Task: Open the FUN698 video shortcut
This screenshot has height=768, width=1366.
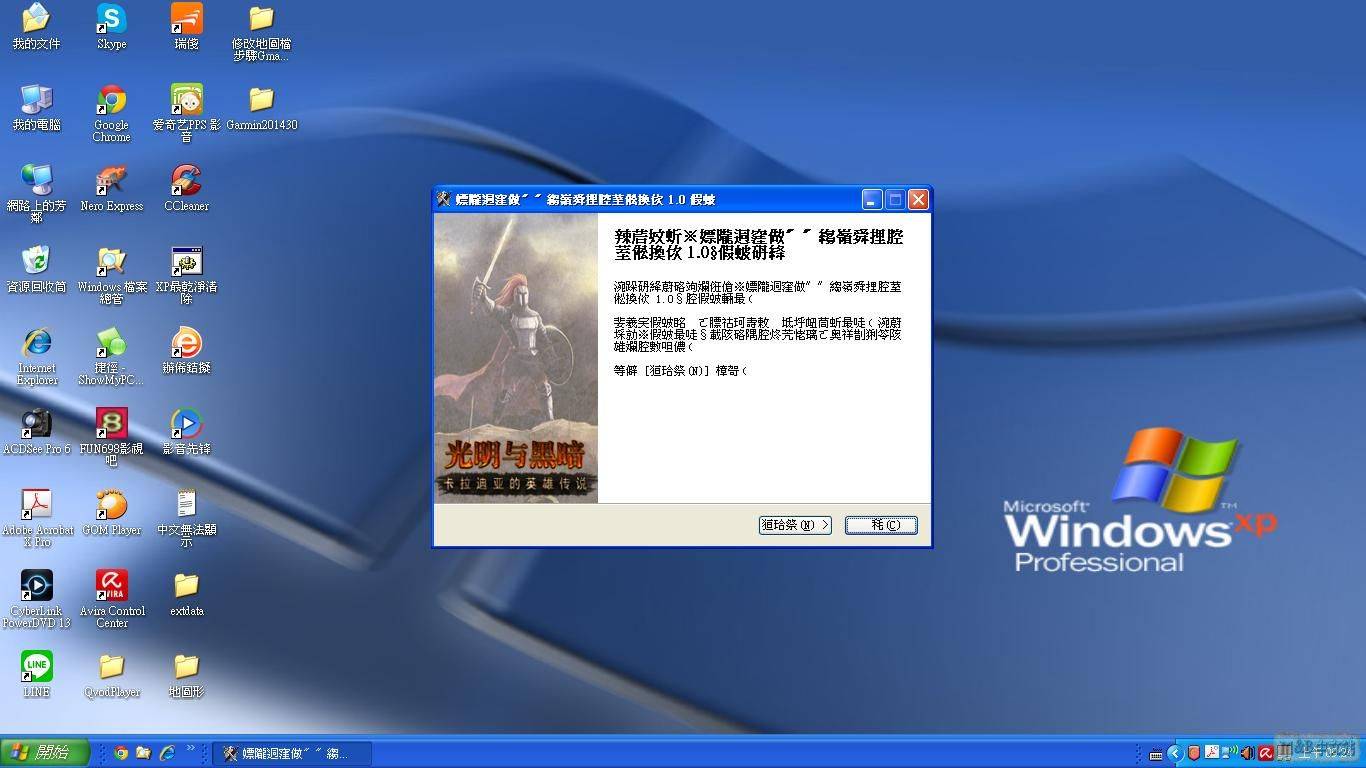Action: point(111,437)
